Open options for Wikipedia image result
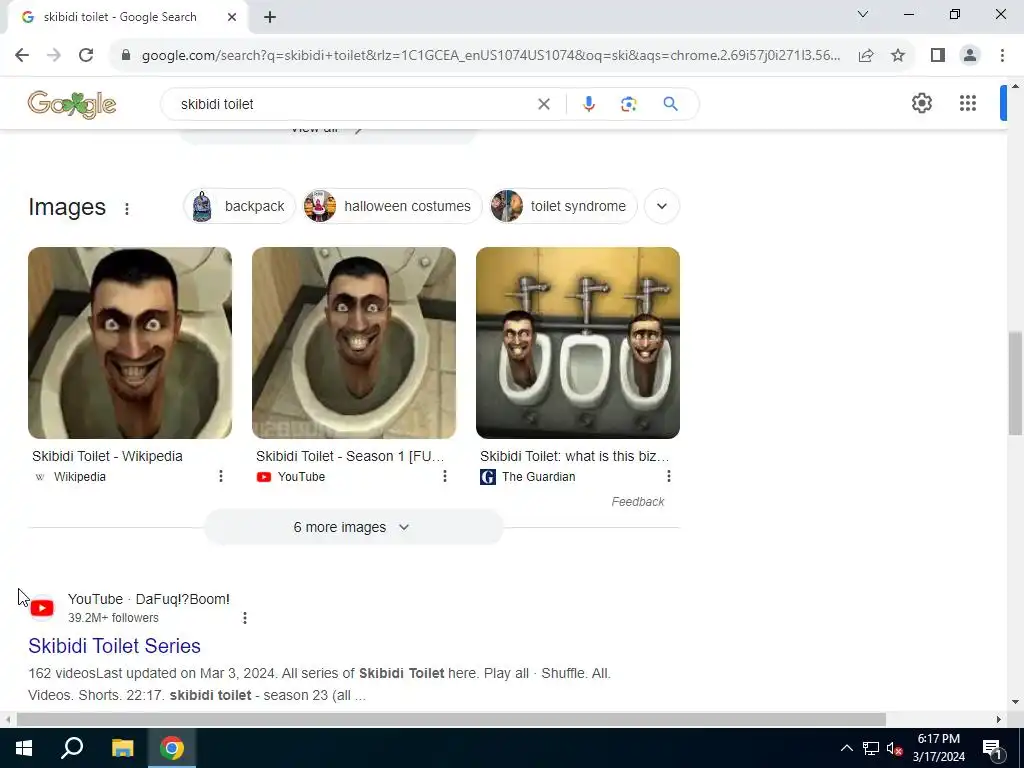This screenshot has width=1024, height=768. 221,476
